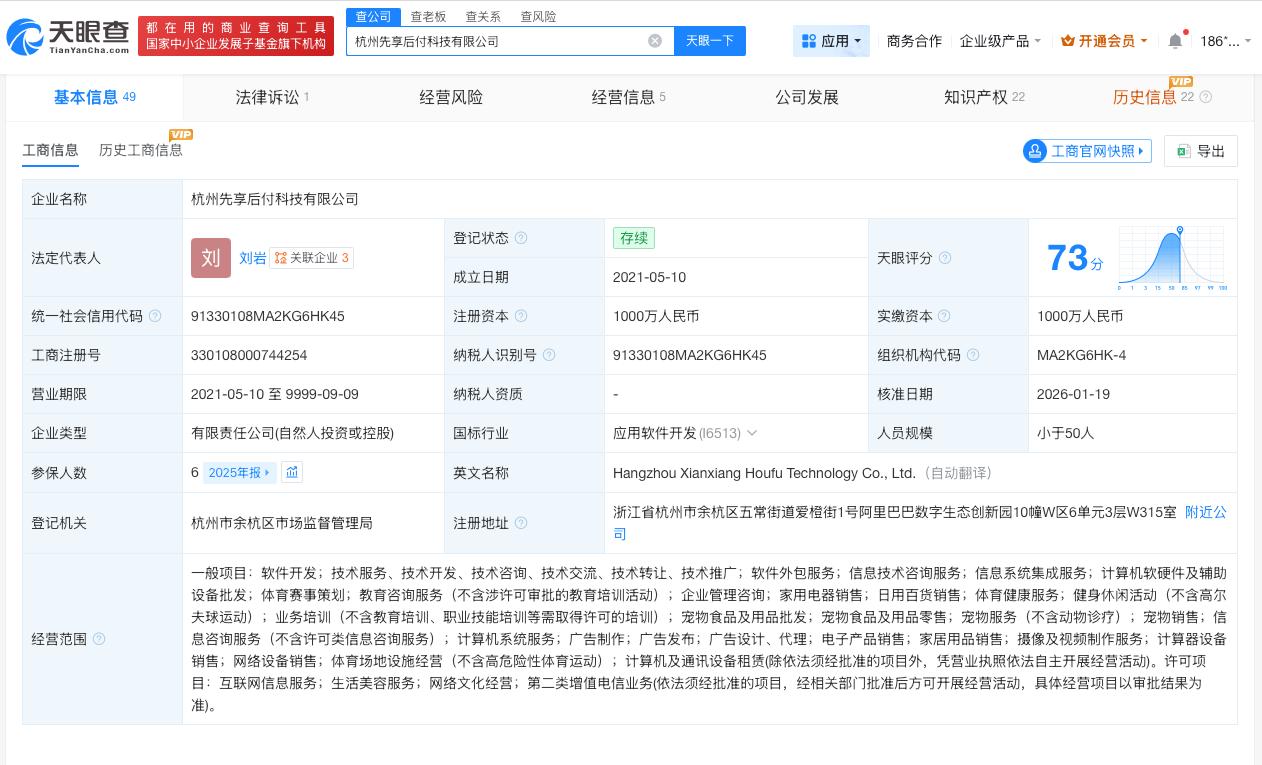The height and width of the screenshot is (765, 1262).
Task: Select the 查公司 search tab
Action: (374, 17)
